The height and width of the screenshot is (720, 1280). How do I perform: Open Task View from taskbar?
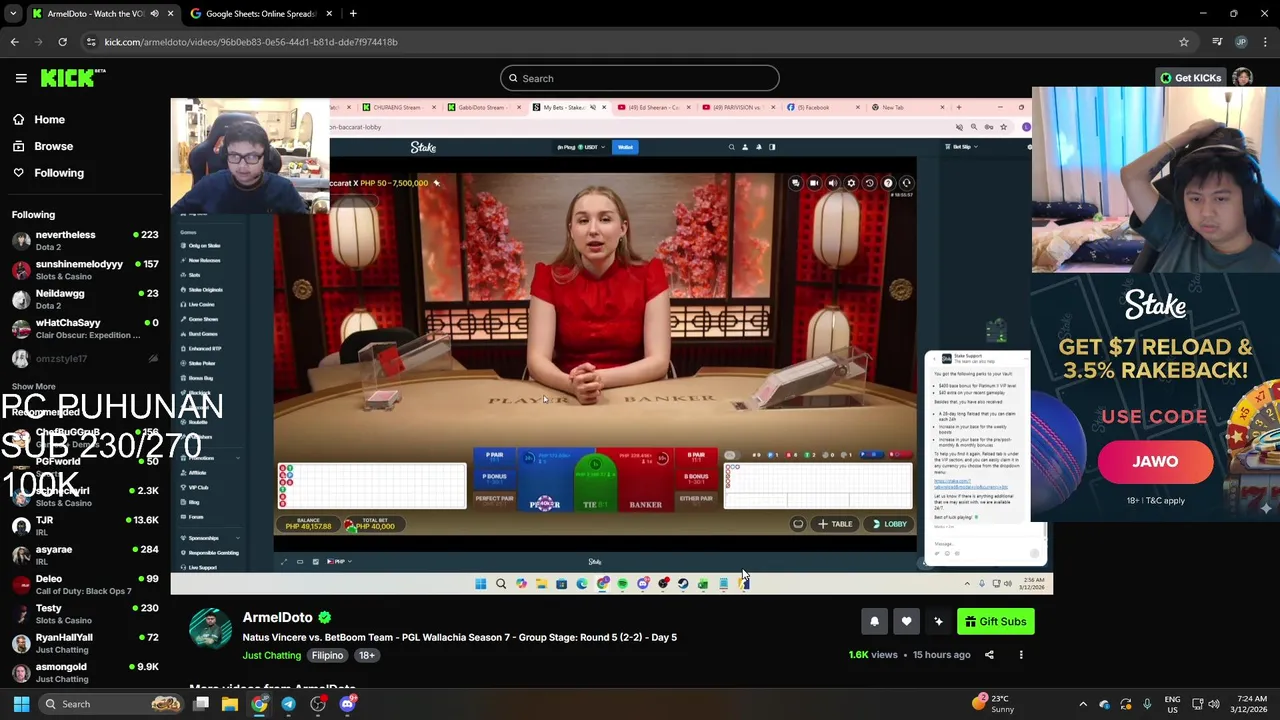(201, 704)
